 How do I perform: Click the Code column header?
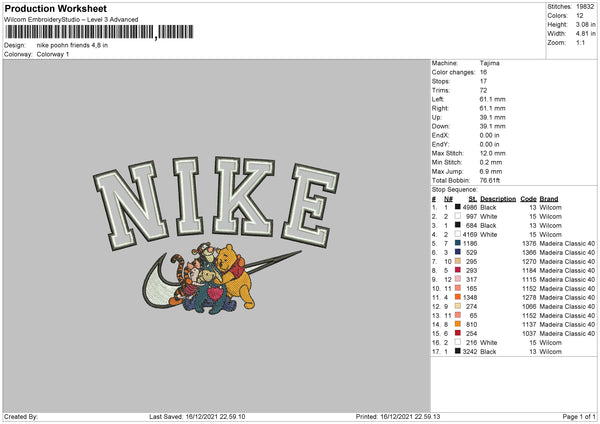click(528, 199)
